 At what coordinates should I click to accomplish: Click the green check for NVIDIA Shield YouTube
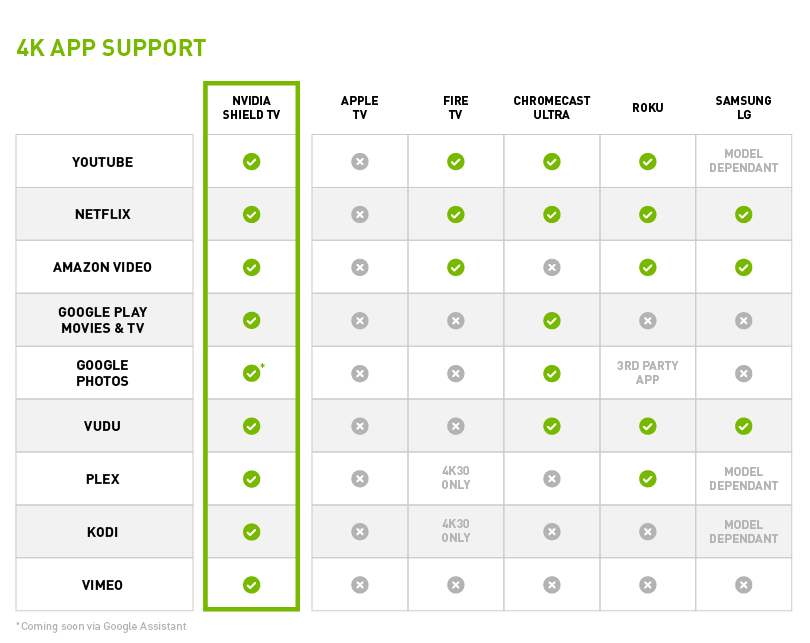click(x=251, y=161)
